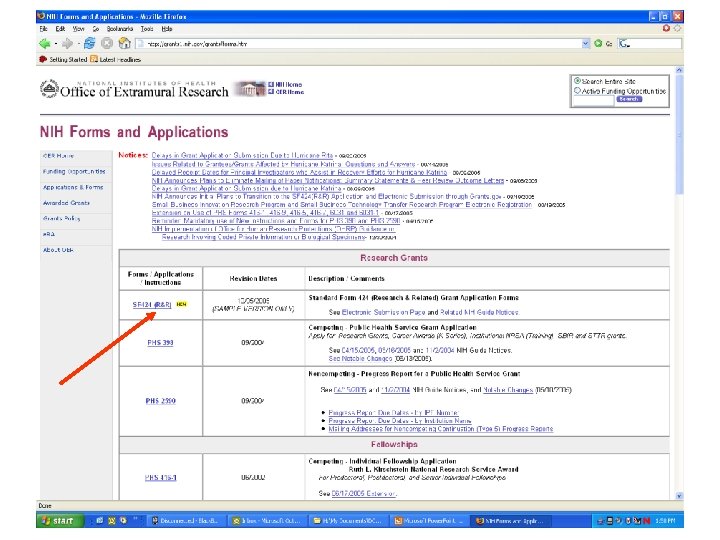
Task: Open the Hurricane Rita delays notice link
Action: [242, 155]
